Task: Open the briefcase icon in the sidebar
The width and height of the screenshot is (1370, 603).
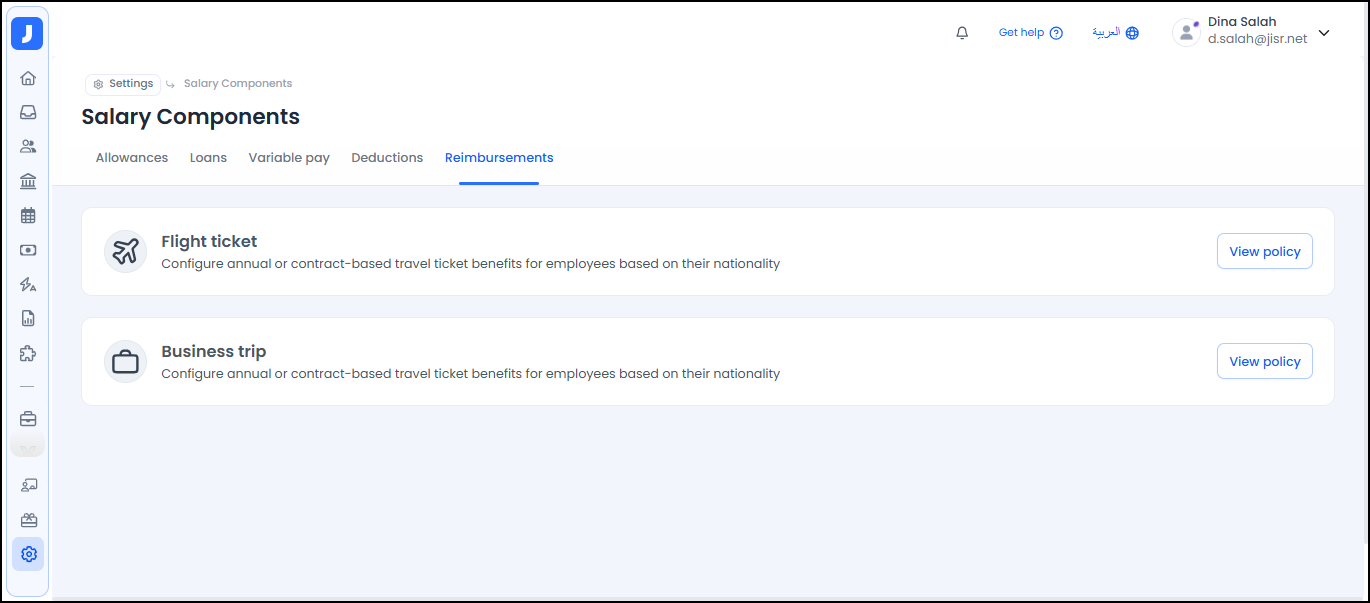Action: [x=28, y=419]
